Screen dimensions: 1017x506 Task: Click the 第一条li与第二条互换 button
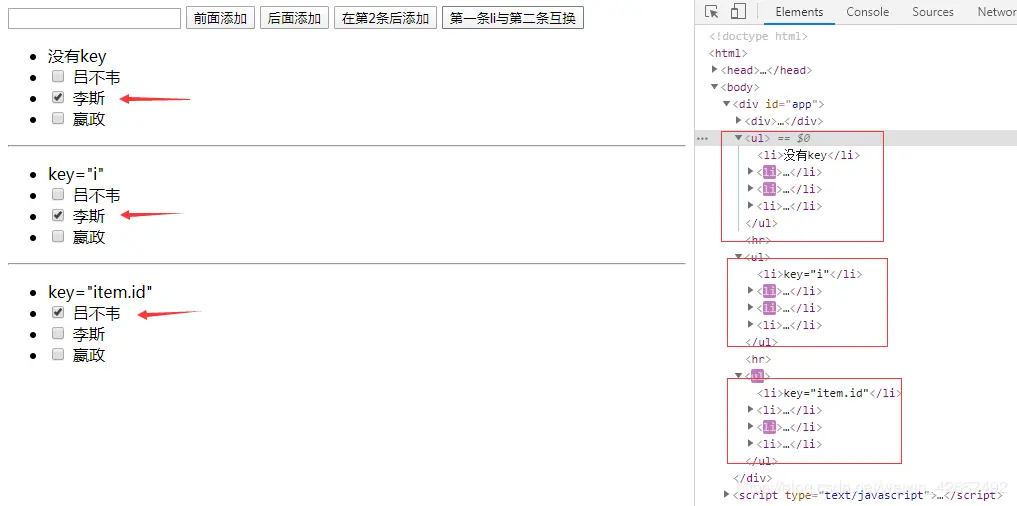[513, 18]
